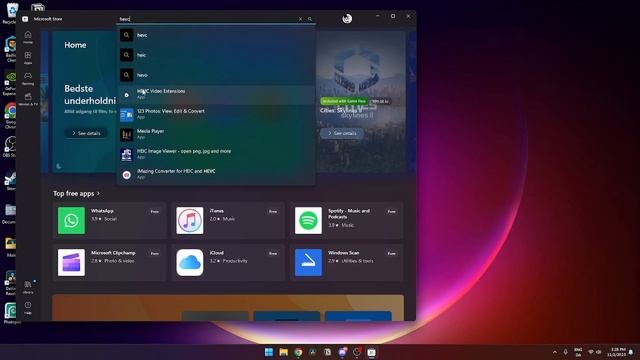Expand Top free apps list
Image resolution: width=640 pixels, height=360 pixels.
76,193
